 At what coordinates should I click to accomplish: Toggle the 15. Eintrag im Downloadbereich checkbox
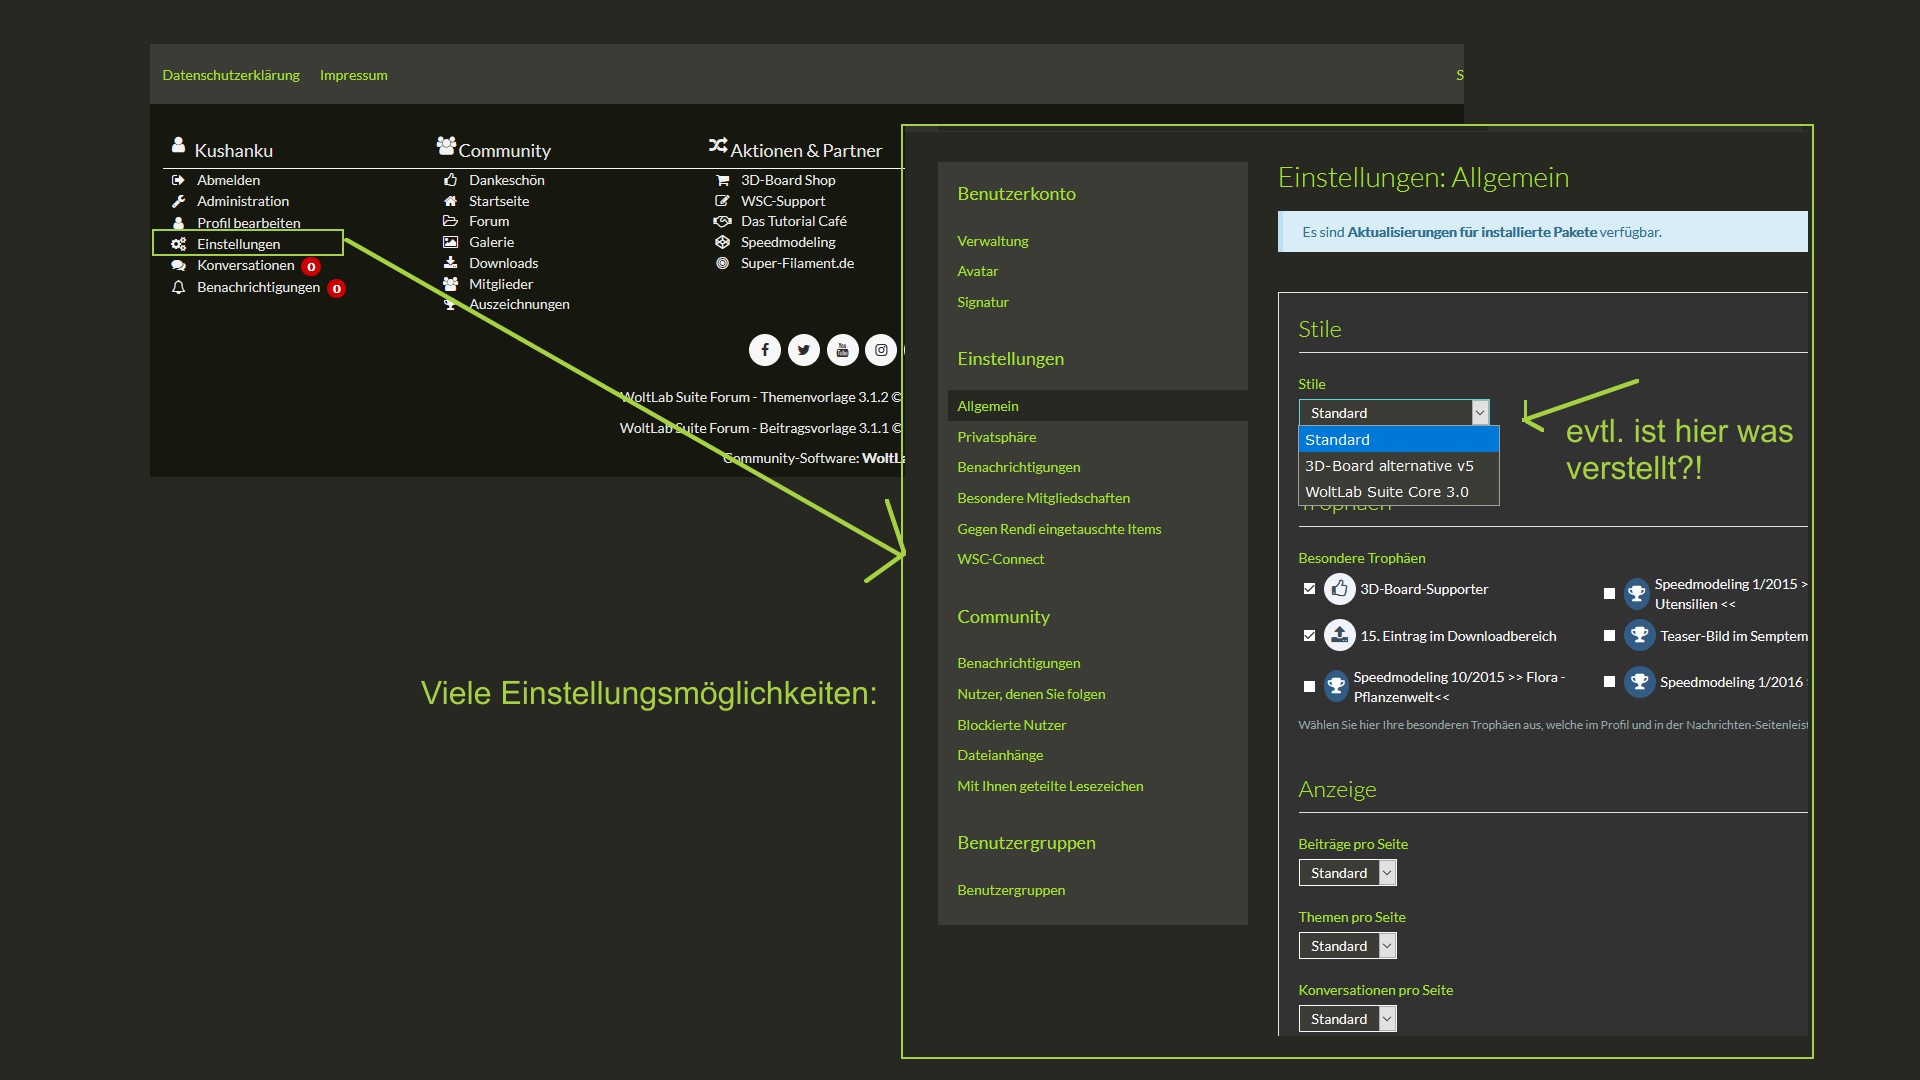1309,635
